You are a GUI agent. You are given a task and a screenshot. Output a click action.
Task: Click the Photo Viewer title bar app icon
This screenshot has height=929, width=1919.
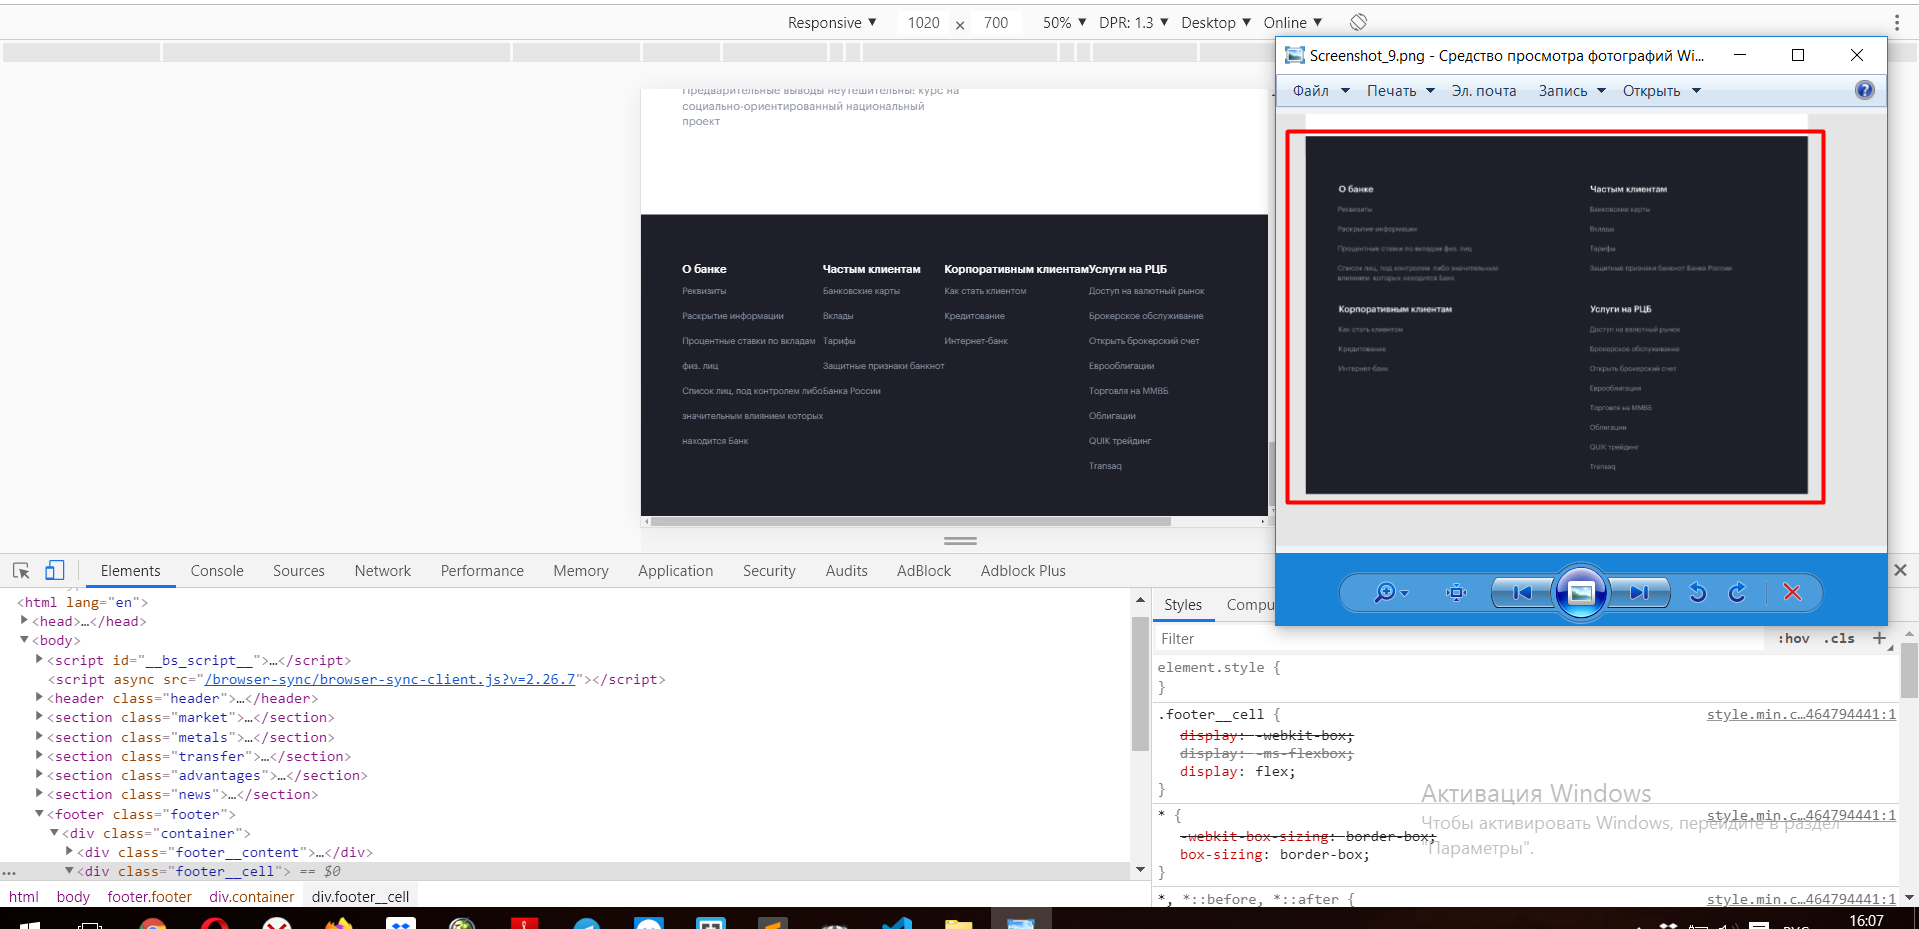[x=1295, y=55]
